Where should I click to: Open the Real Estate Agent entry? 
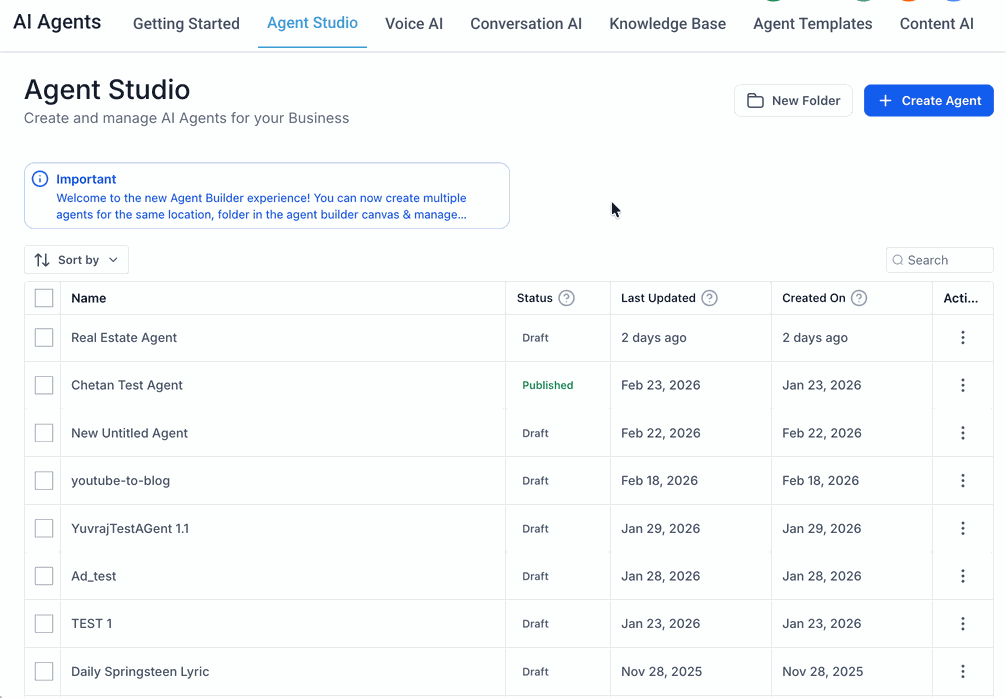tap(124, 337)
